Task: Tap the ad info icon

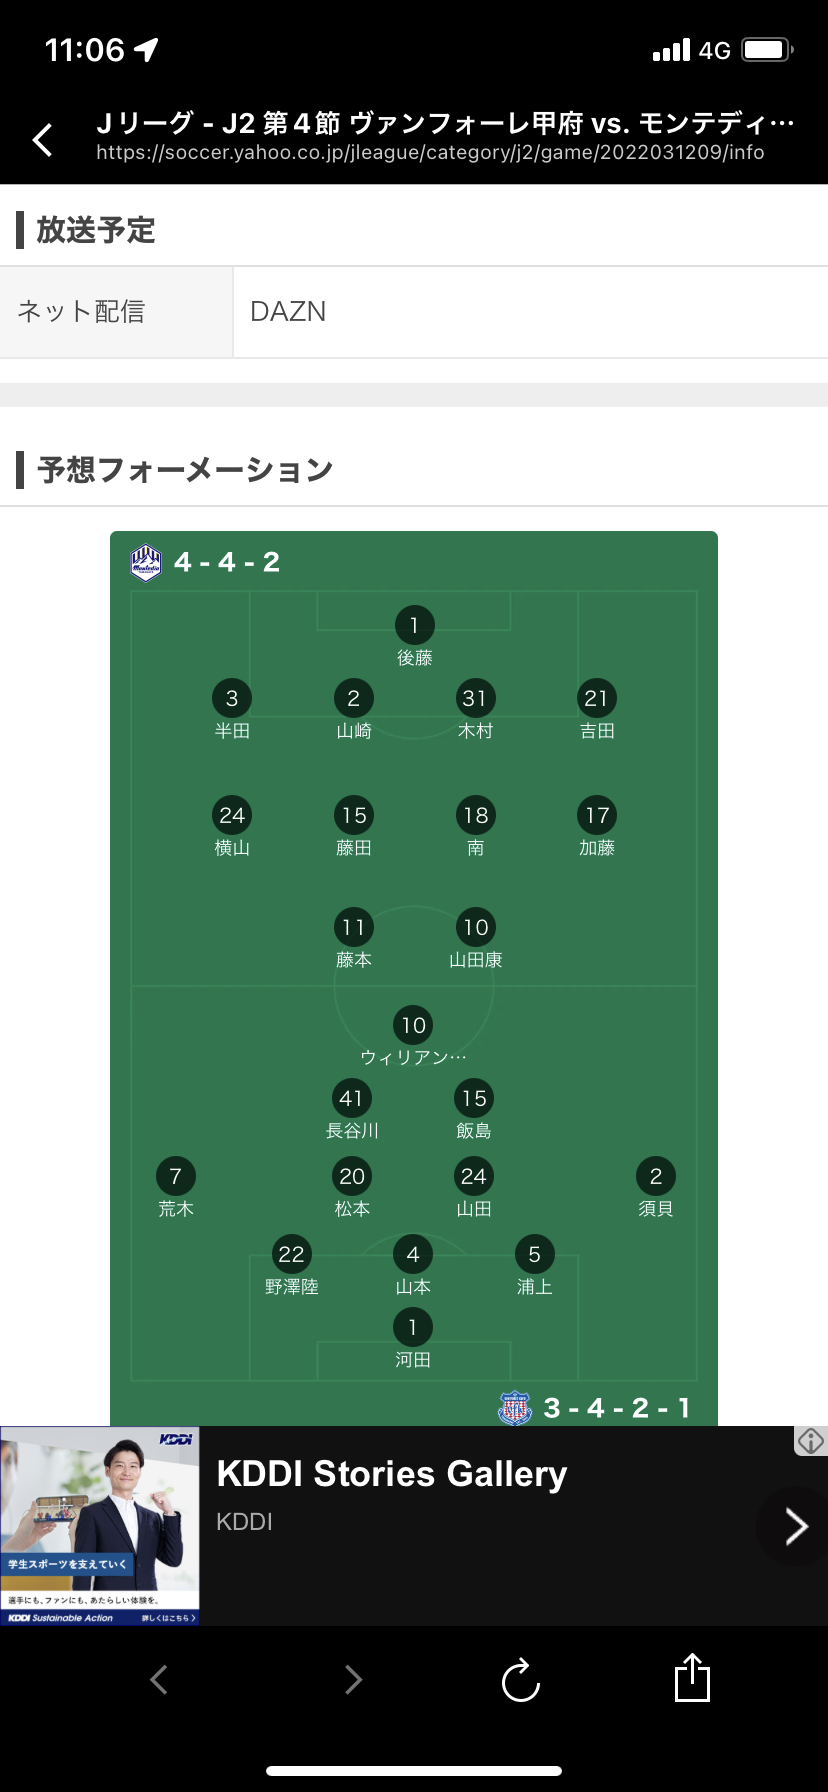Action: [810, 1441]
